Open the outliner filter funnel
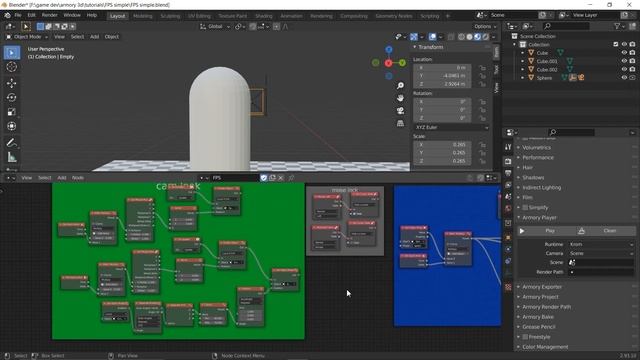This screenshot has width=640, height=360. (x=617, y=26)
